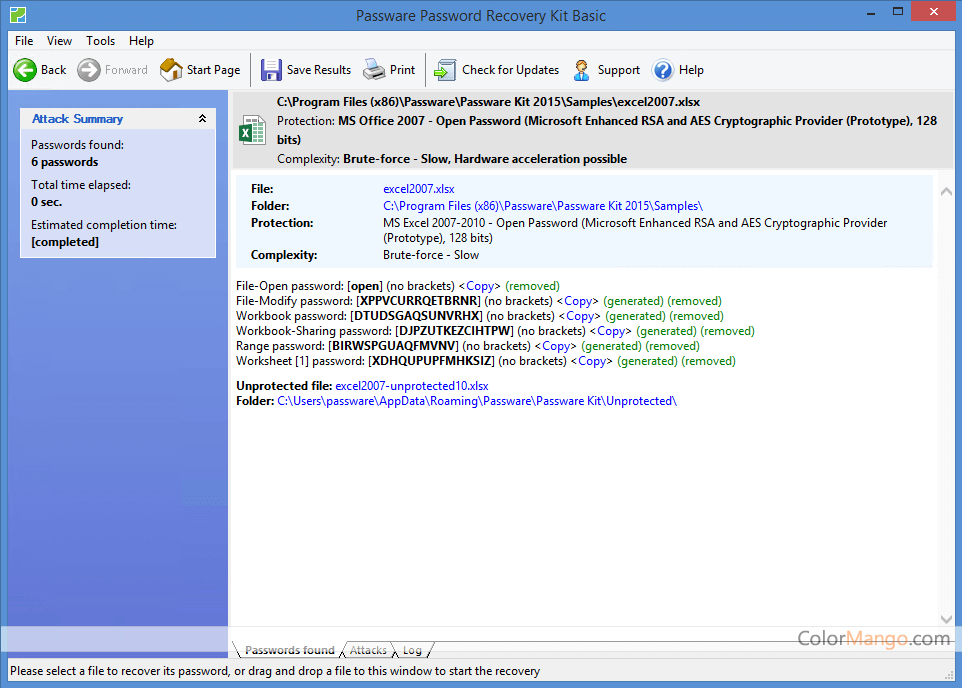Open the File menu

click(x=24, y=41)
